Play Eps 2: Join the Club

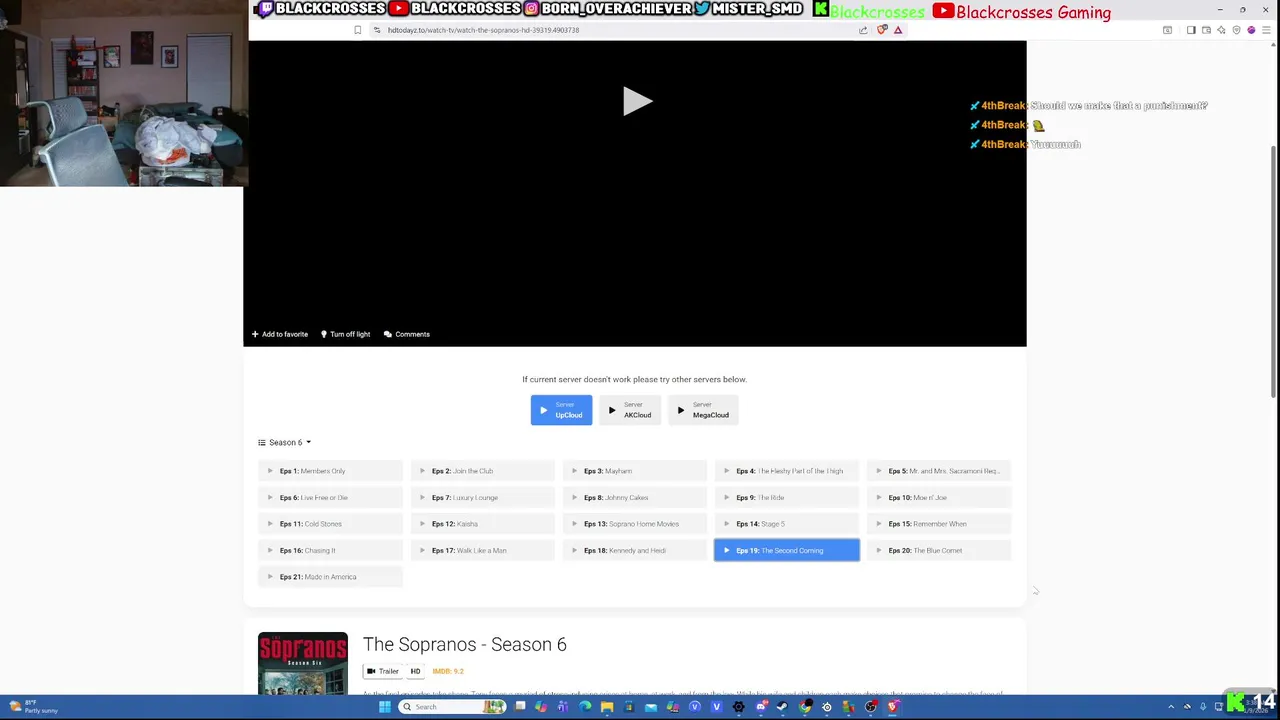point(482,471)
